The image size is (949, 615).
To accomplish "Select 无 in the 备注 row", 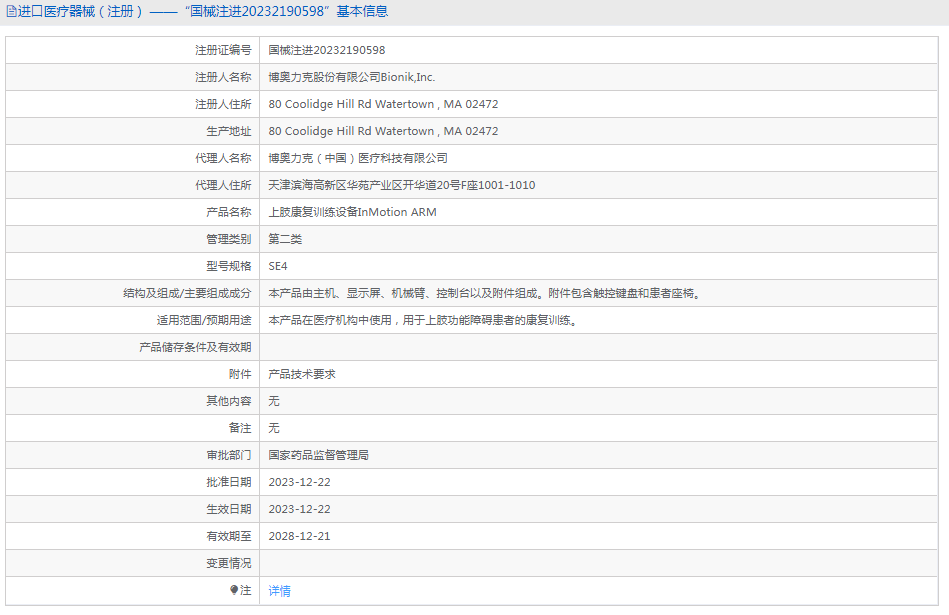I will pyautogui.click(x=274, y=429).
